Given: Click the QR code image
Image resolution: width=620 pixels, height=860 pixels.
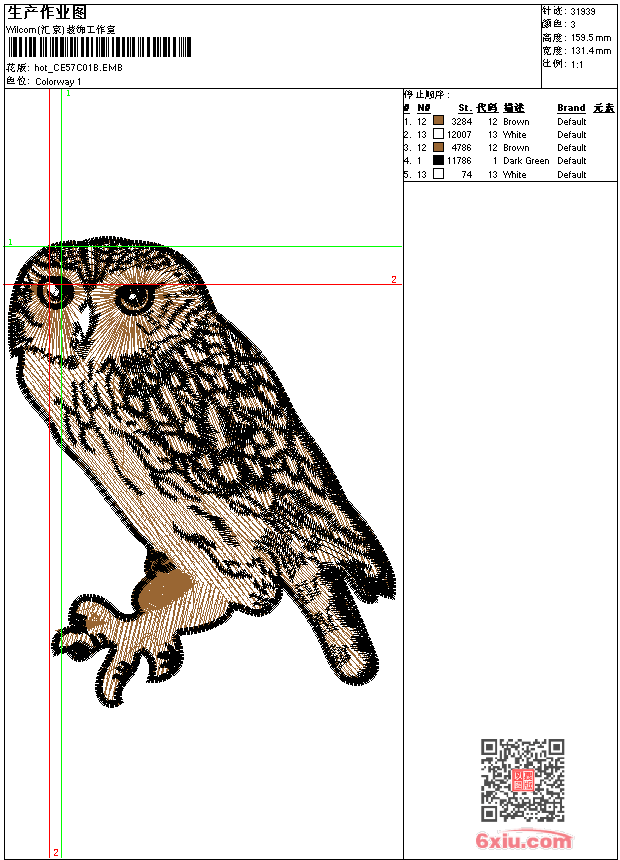Looking at the screenshot, I should coord(522,780).
